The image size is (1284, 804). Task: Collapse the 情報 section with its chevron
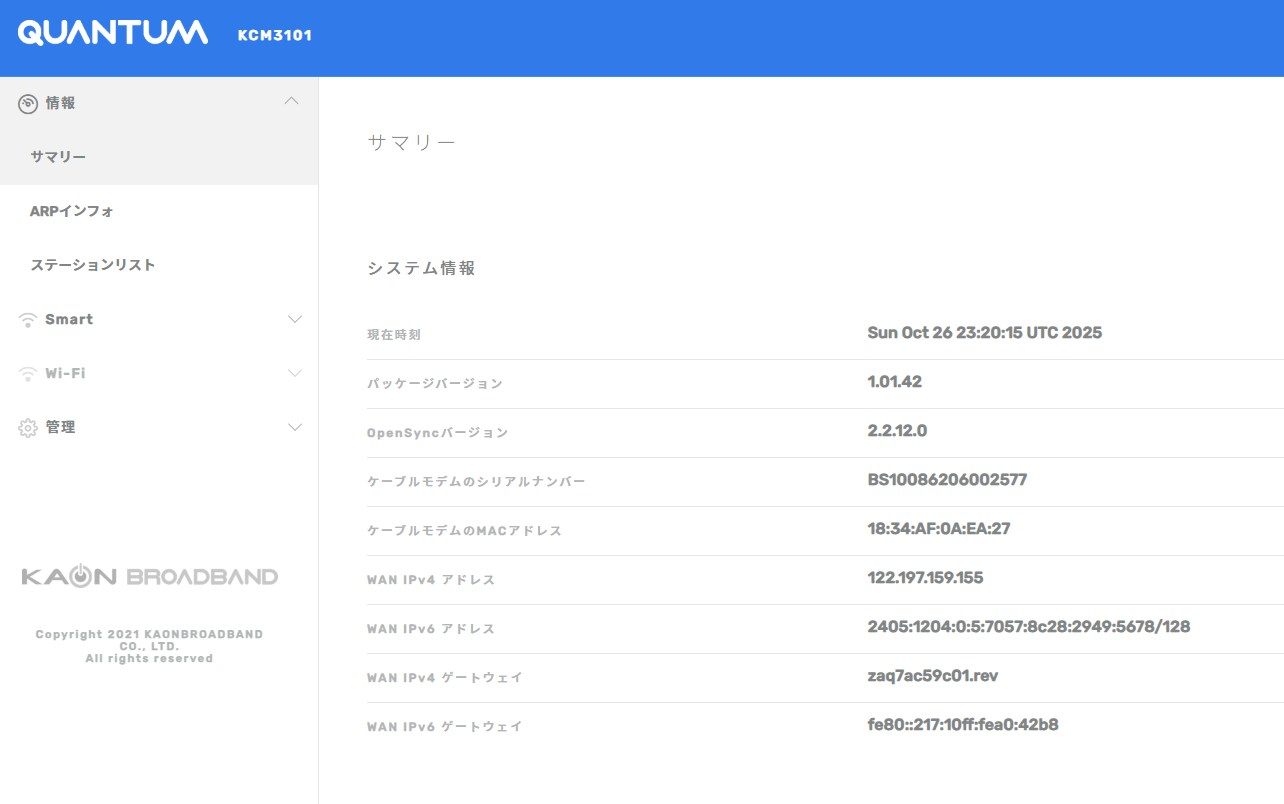(292, 101)
